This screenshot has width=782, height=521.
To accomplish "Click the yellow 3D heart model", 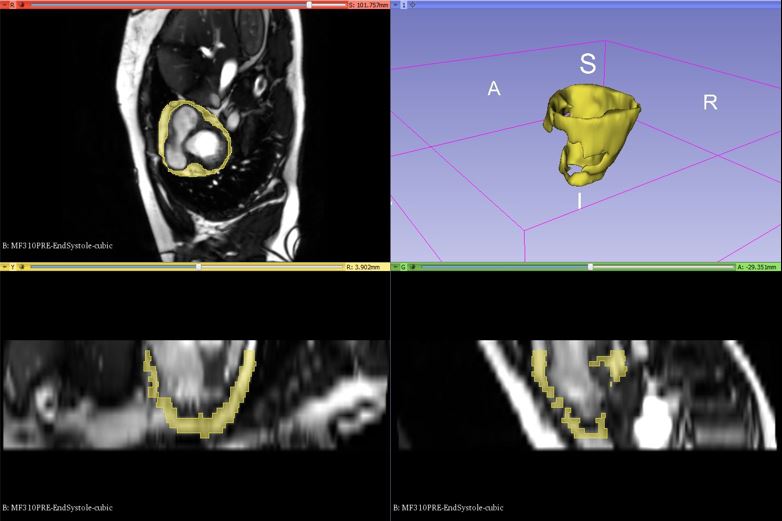I will (x=588, y=130).
